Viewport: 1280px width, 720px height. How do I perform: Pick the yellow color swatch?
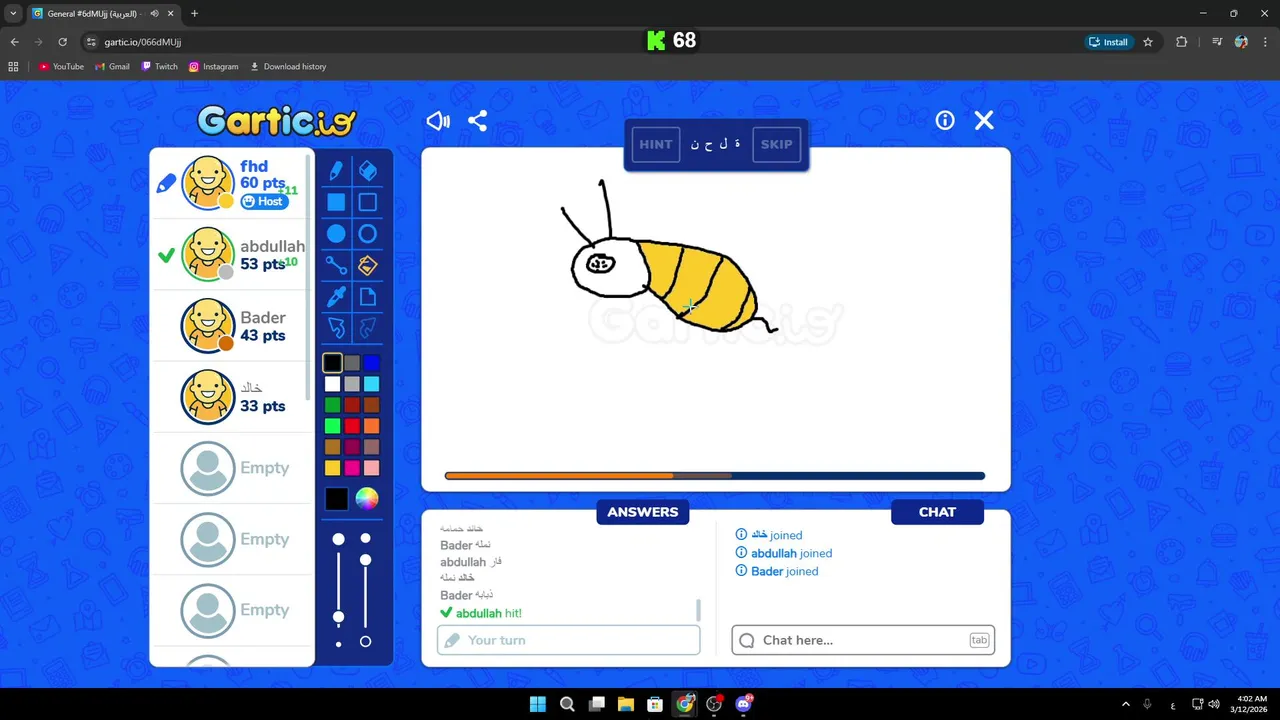coord(332,468)
